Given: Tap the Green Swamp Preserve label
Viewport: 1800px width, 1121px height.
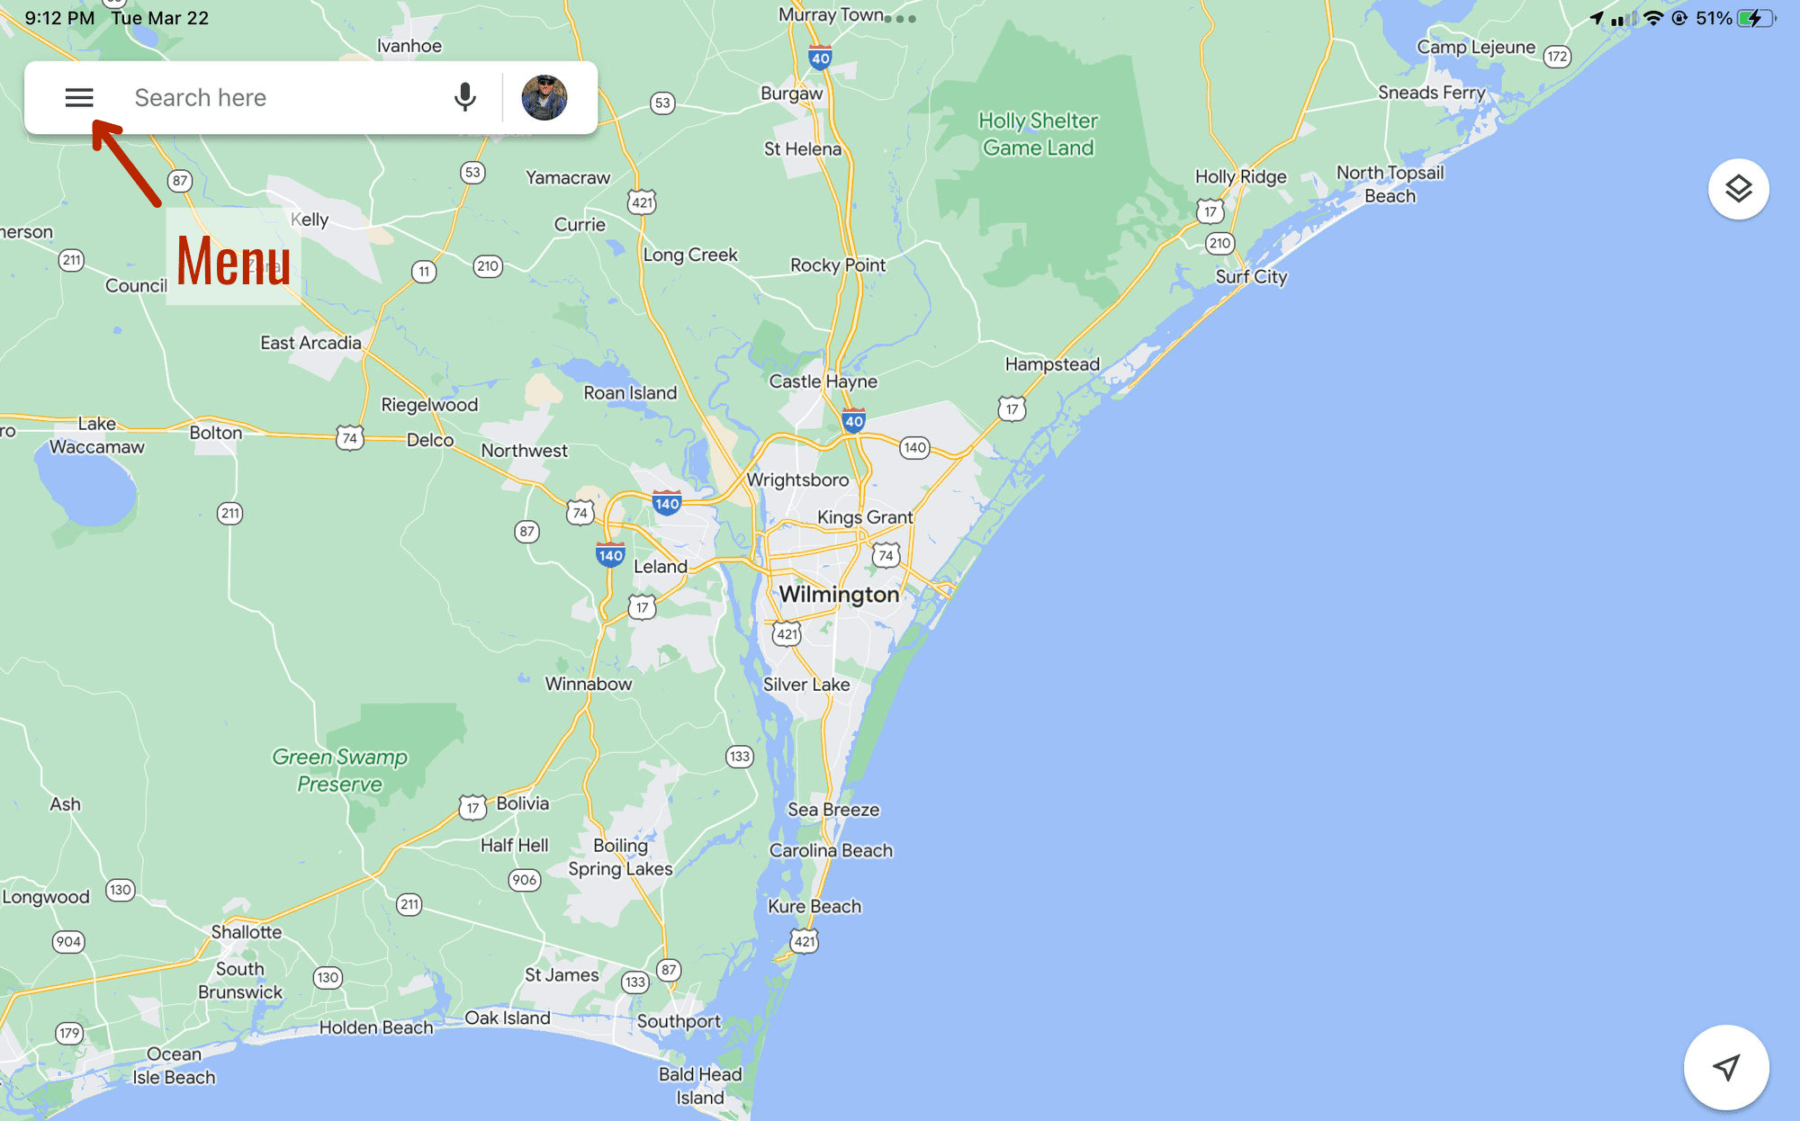Looking at the screenshot, I should (x=340, y=770).
